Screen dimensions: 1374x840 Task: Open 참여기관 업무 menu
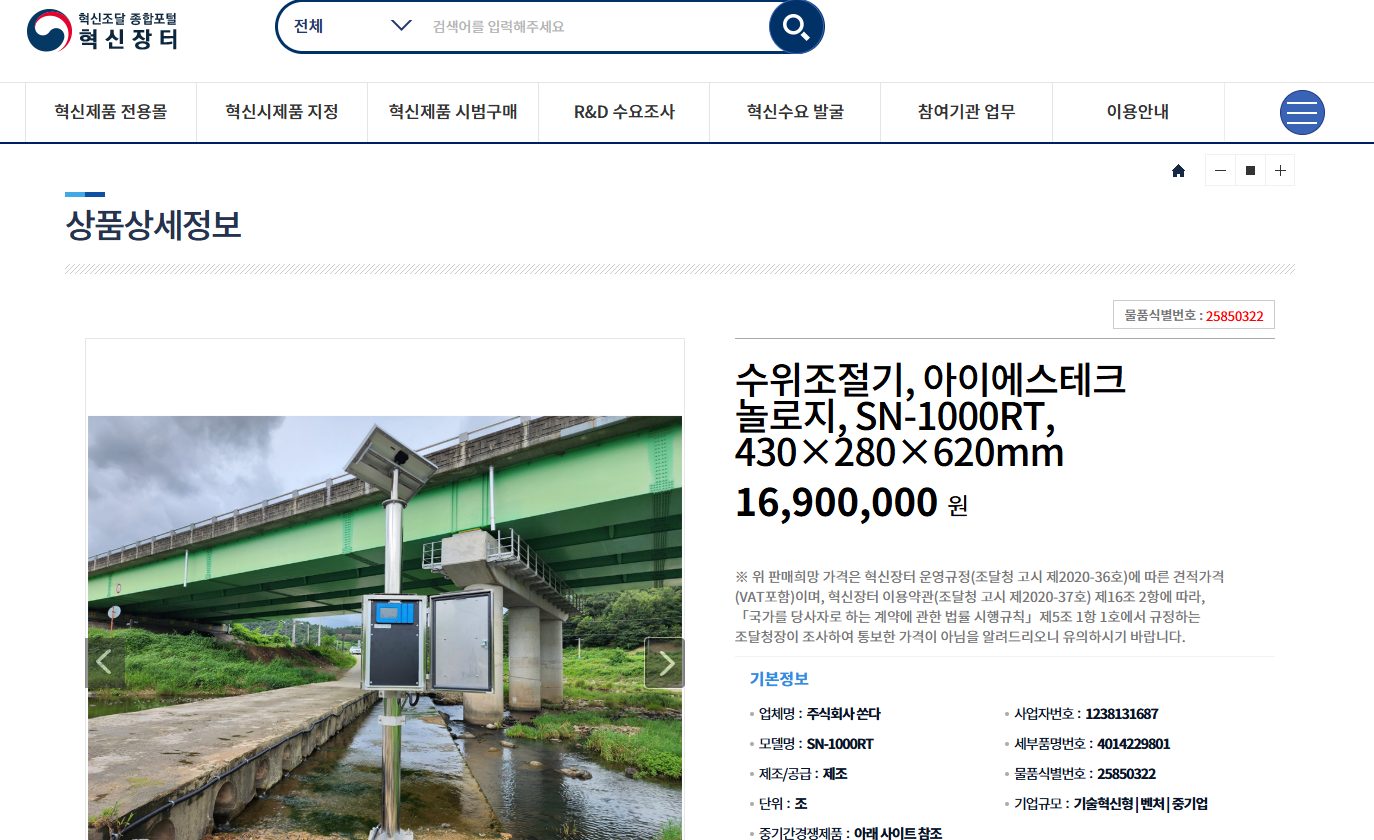click(966, 112)
